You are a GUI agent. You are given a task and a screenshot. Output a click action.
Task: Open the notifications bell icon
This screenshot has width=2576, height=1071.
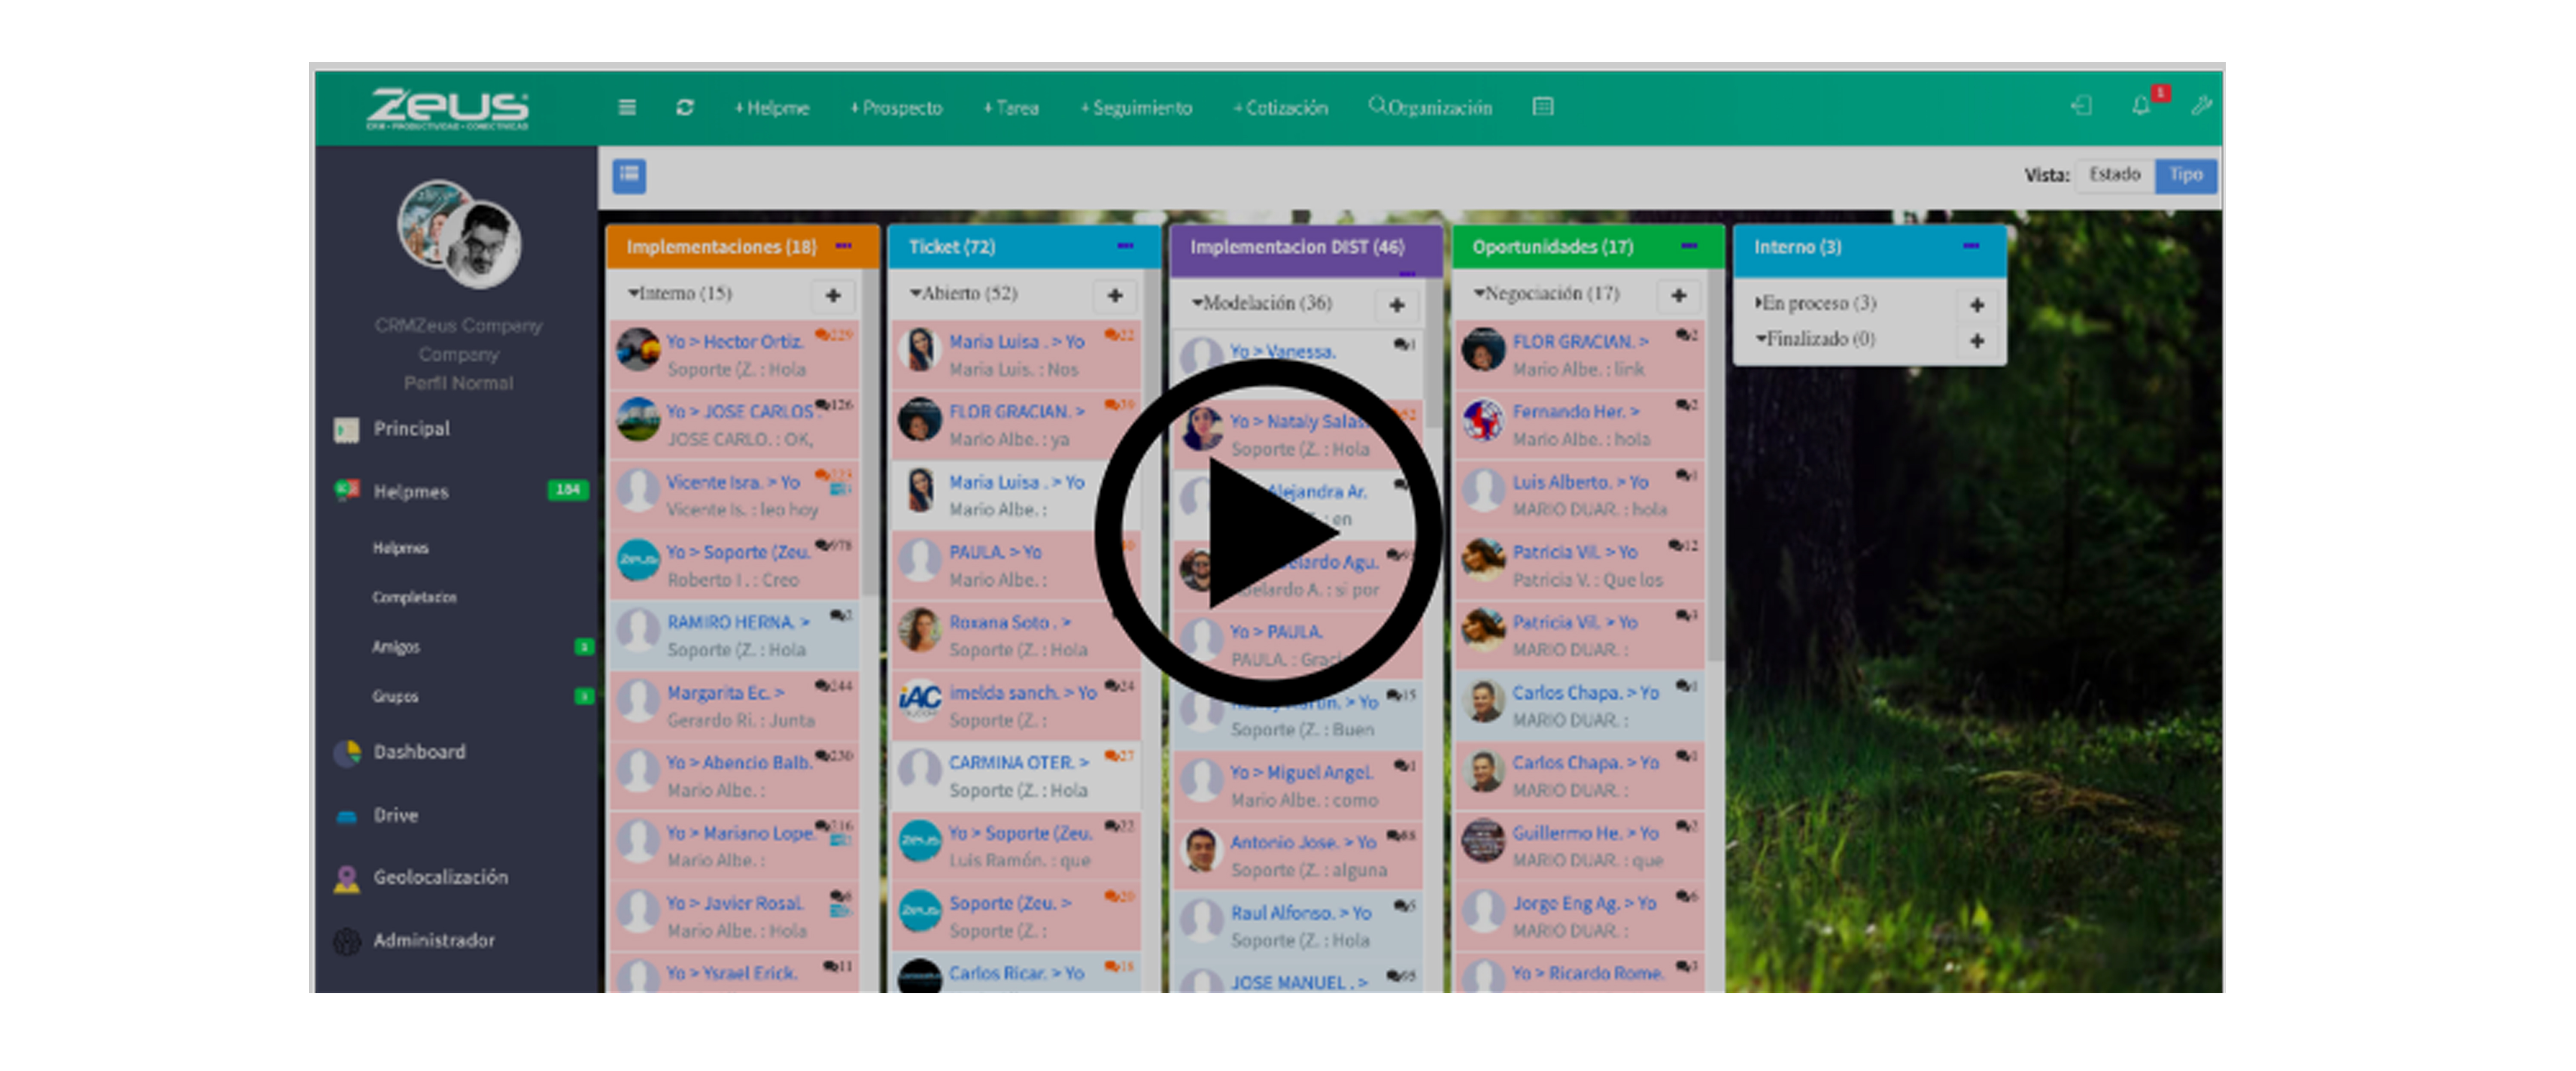tap(2141, 105)
